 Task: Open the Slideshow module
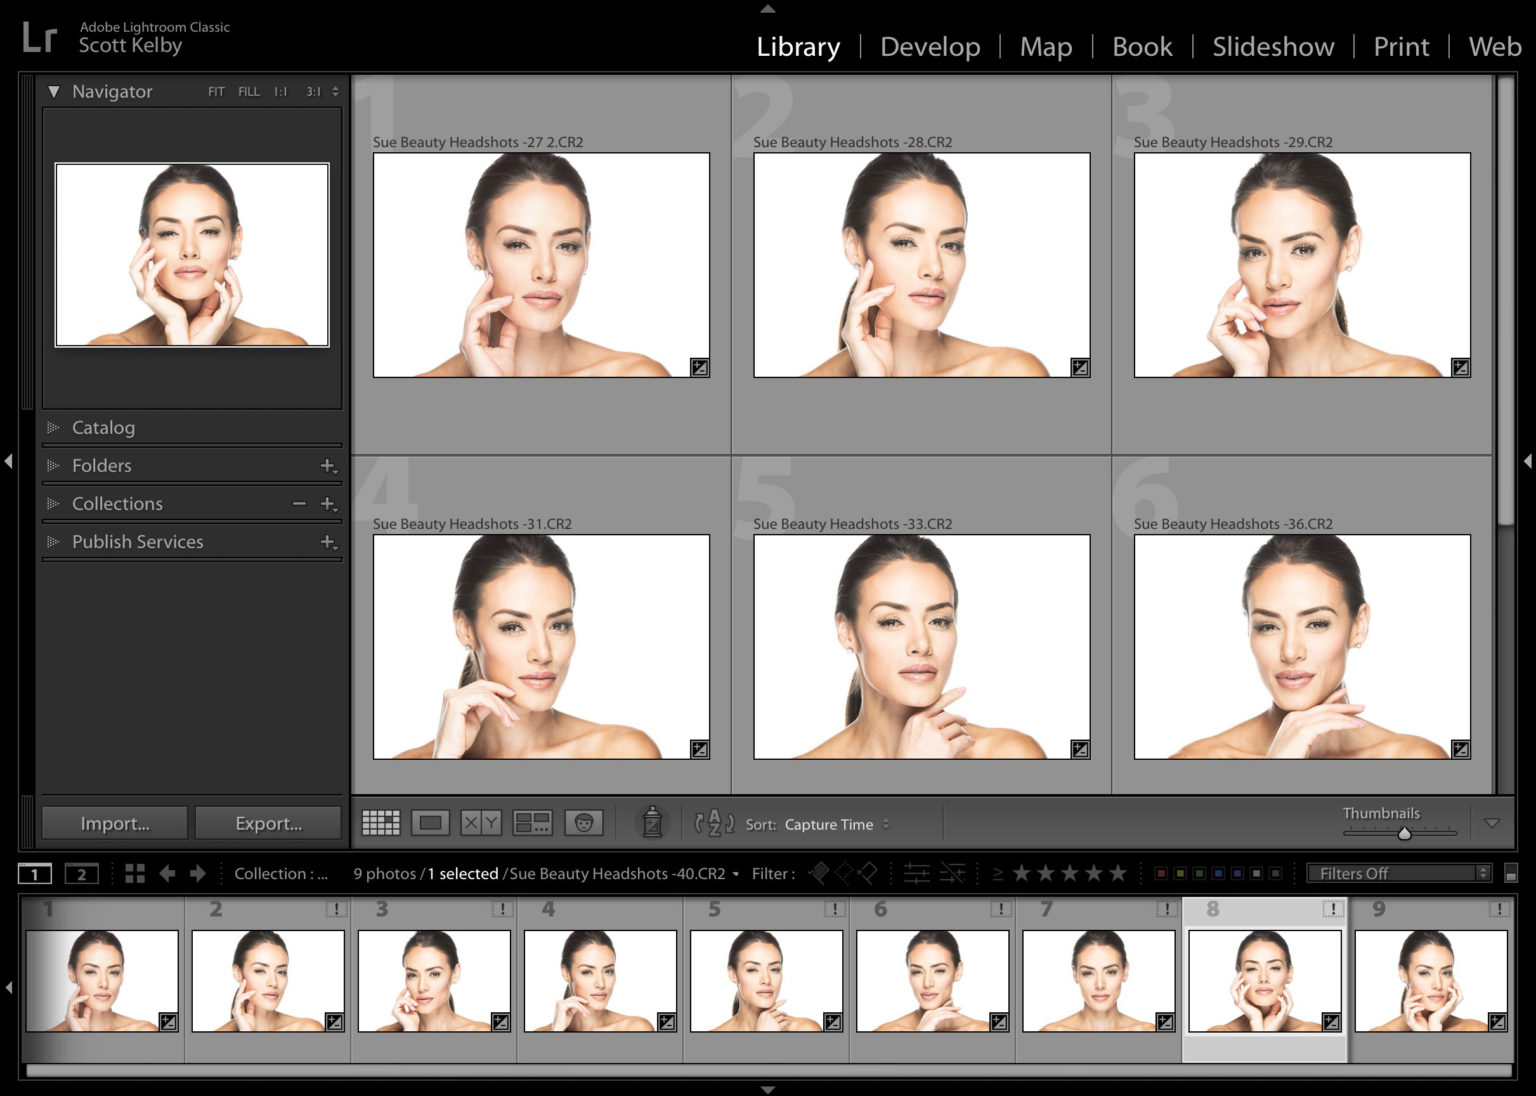tap(1272, 46)
